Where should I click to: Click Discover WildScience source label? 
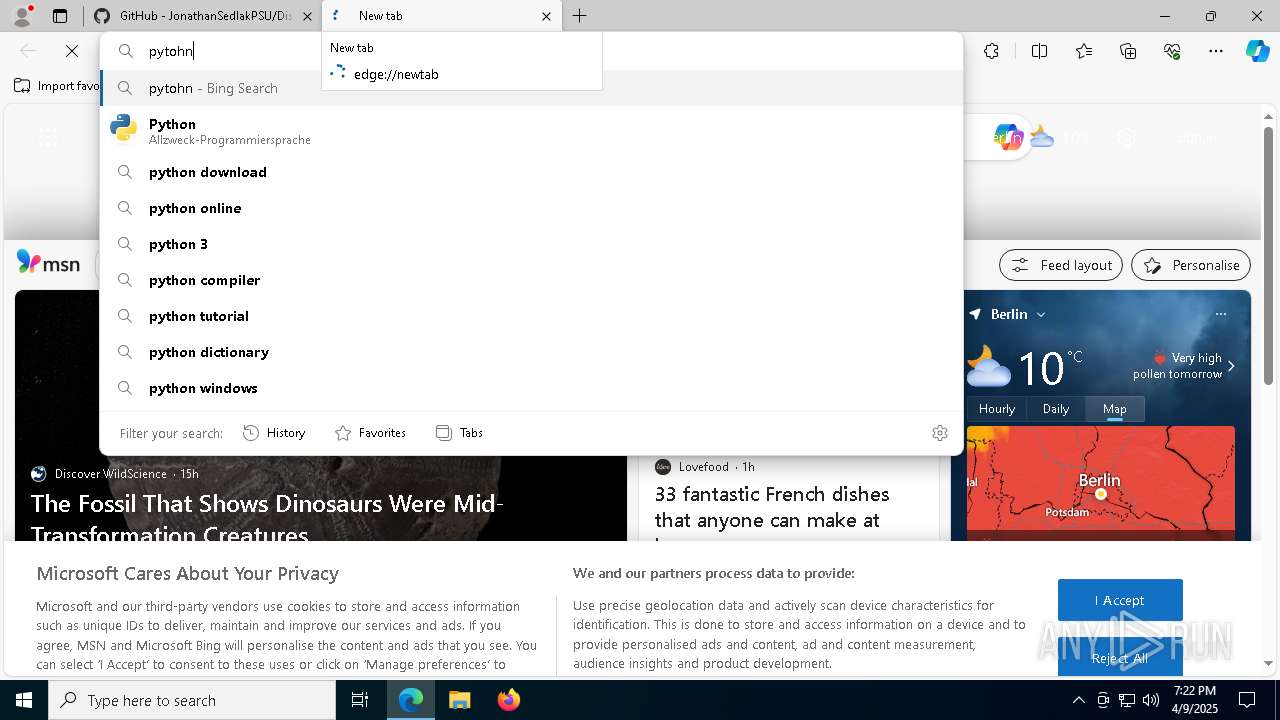[x=111, y=474]
